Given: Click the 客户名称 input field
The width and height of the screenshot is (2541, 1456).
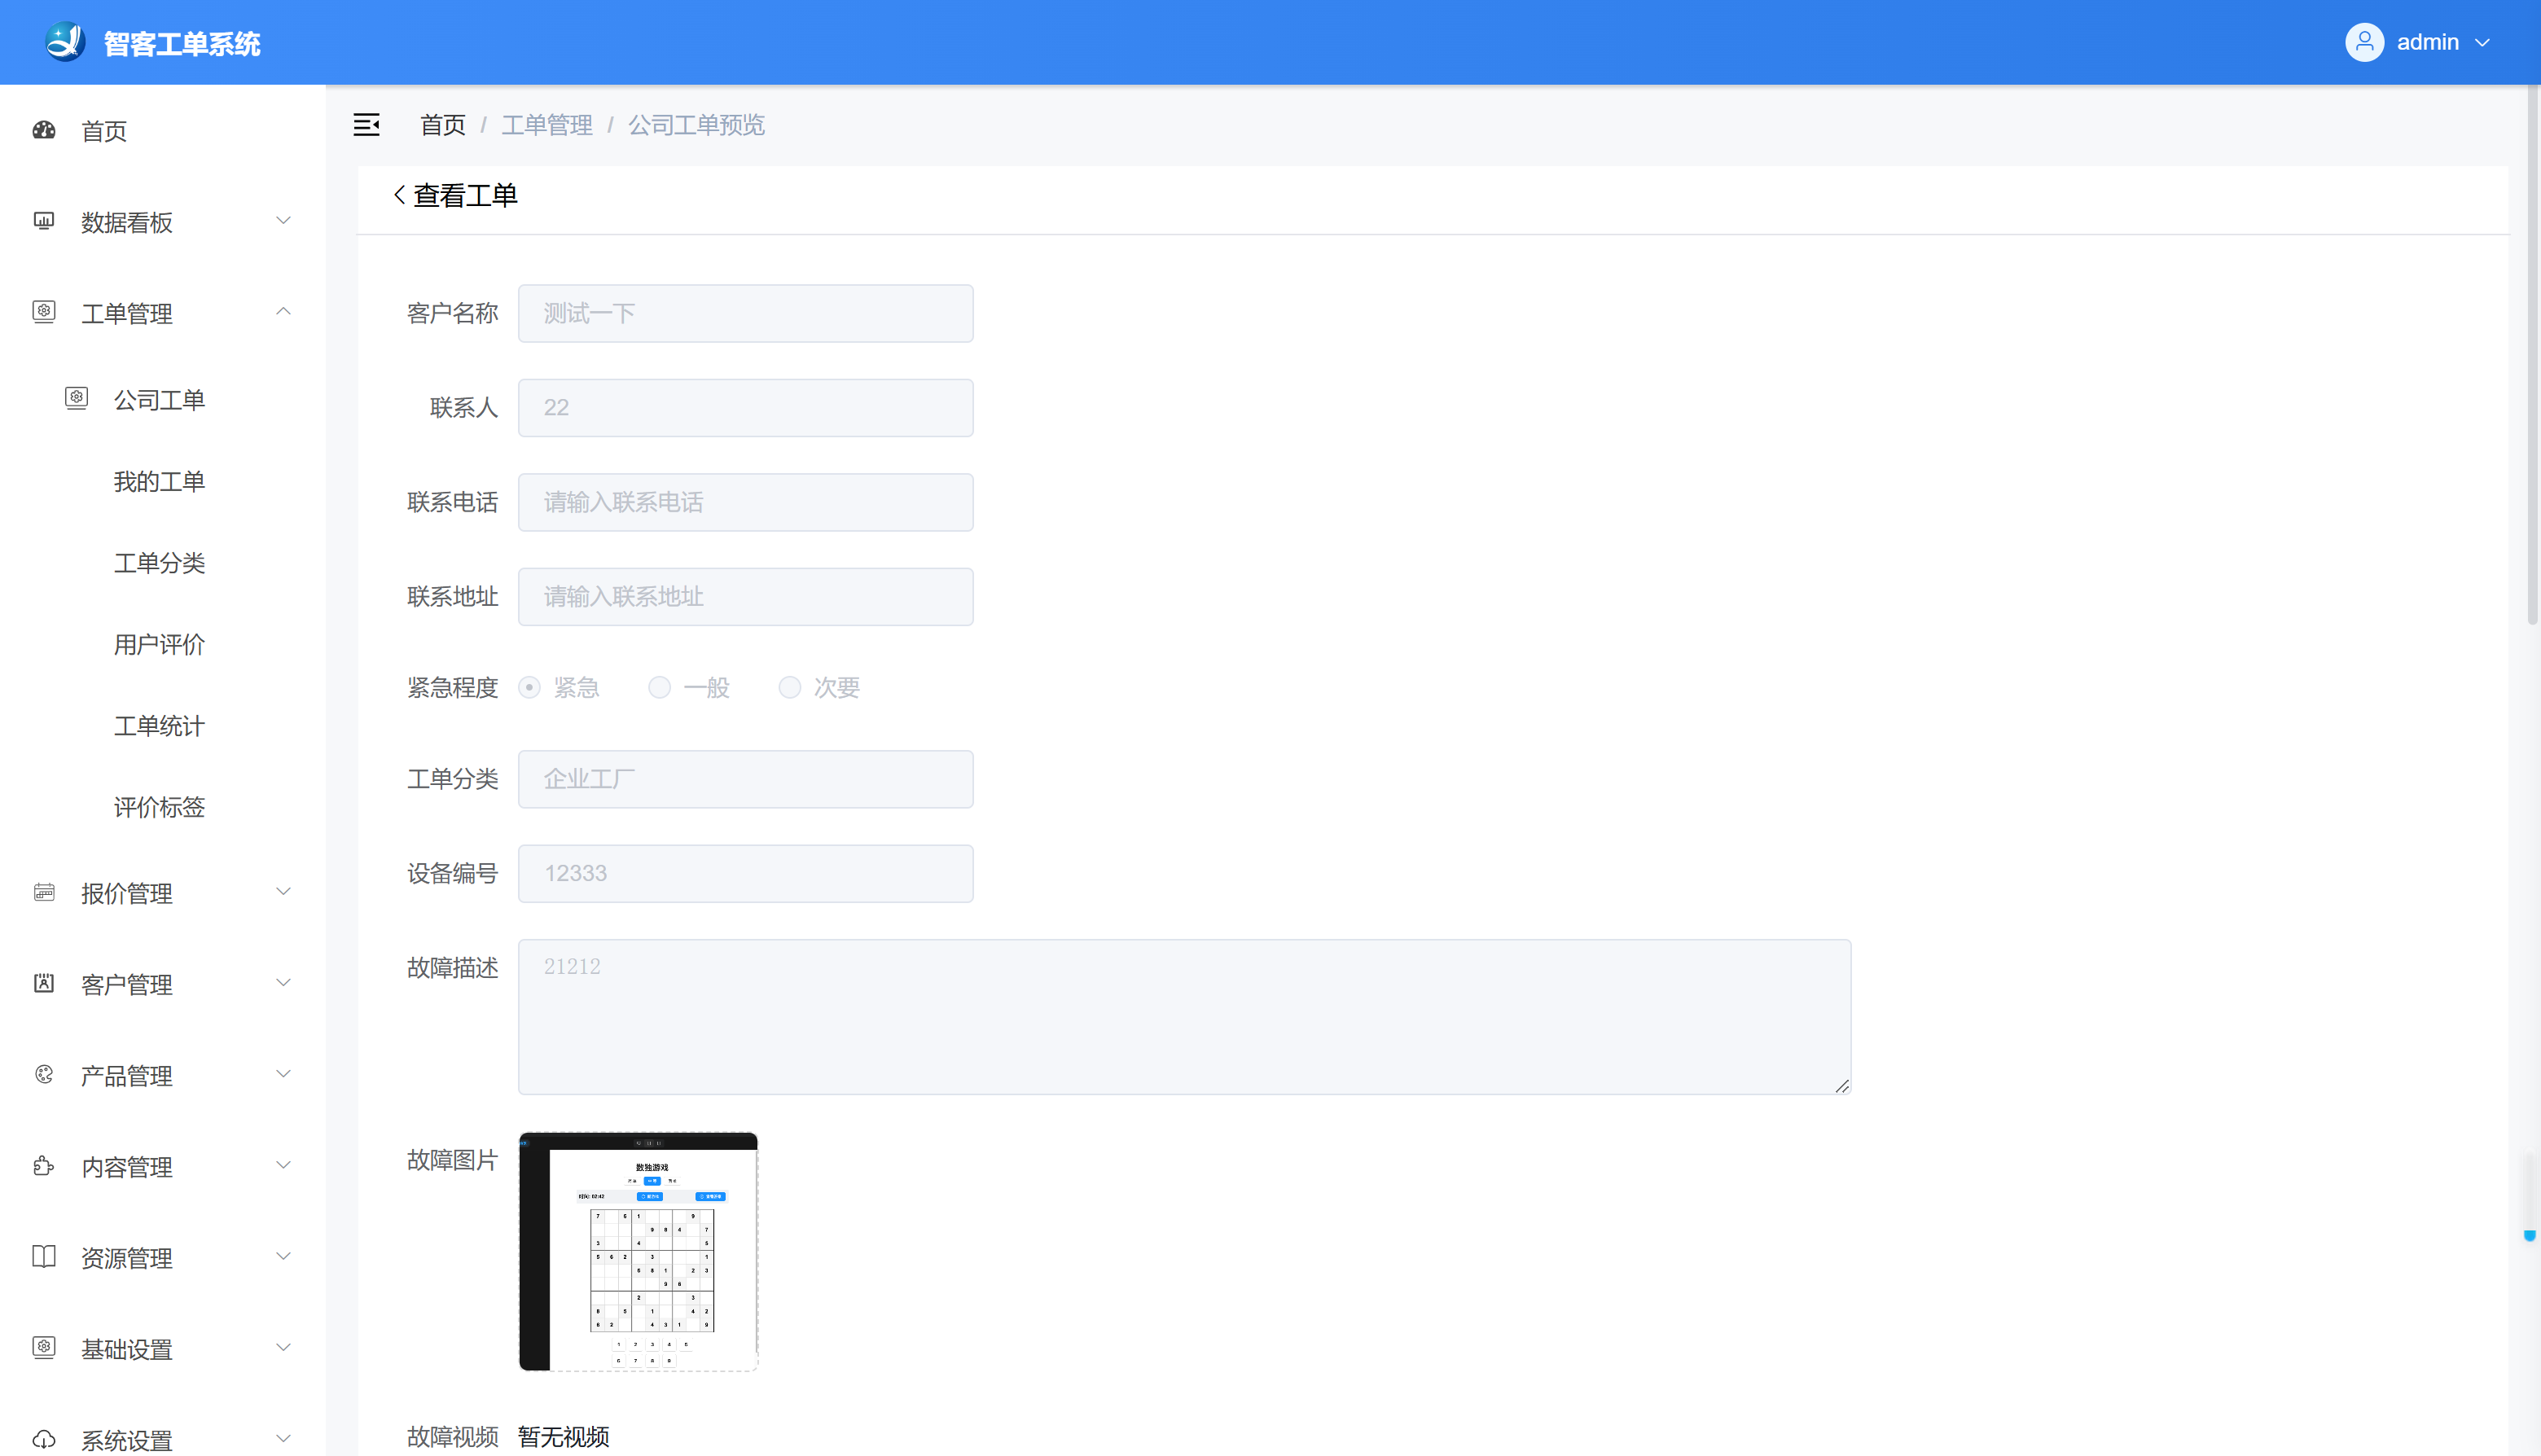Looking at the screenshot, I should pyautogui.click(x=745, y=313).
